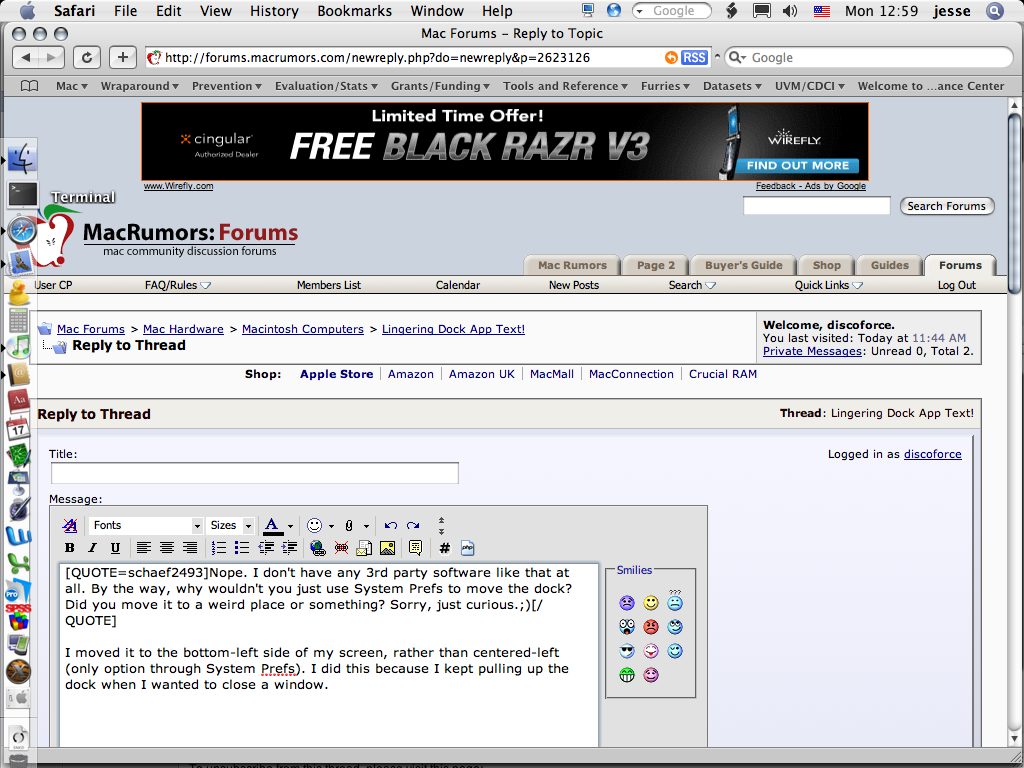
Task: Insert the frown smilie from Smilies box
Action: [627, 603]
